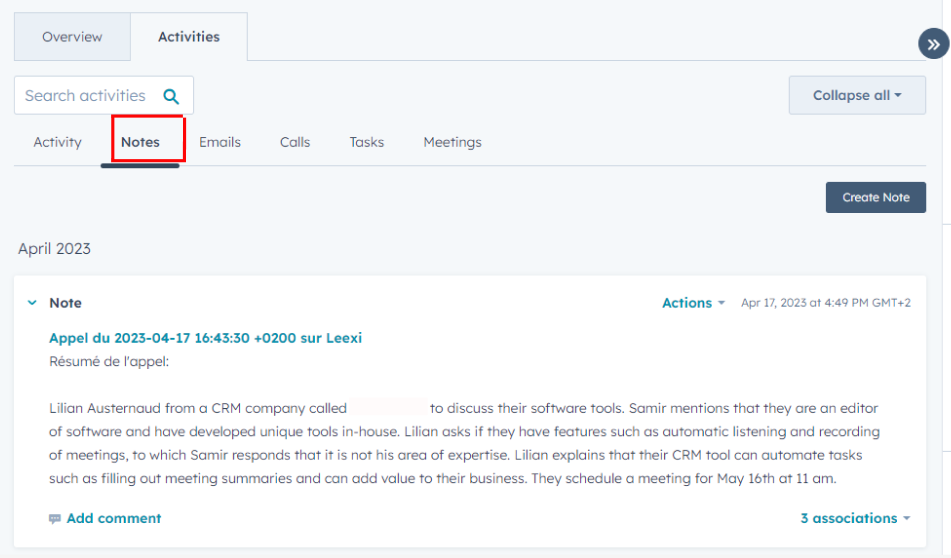951x558 pixels.
Task: Select the Activities tab
Action: pyautogui.click(x=189, y=37)
